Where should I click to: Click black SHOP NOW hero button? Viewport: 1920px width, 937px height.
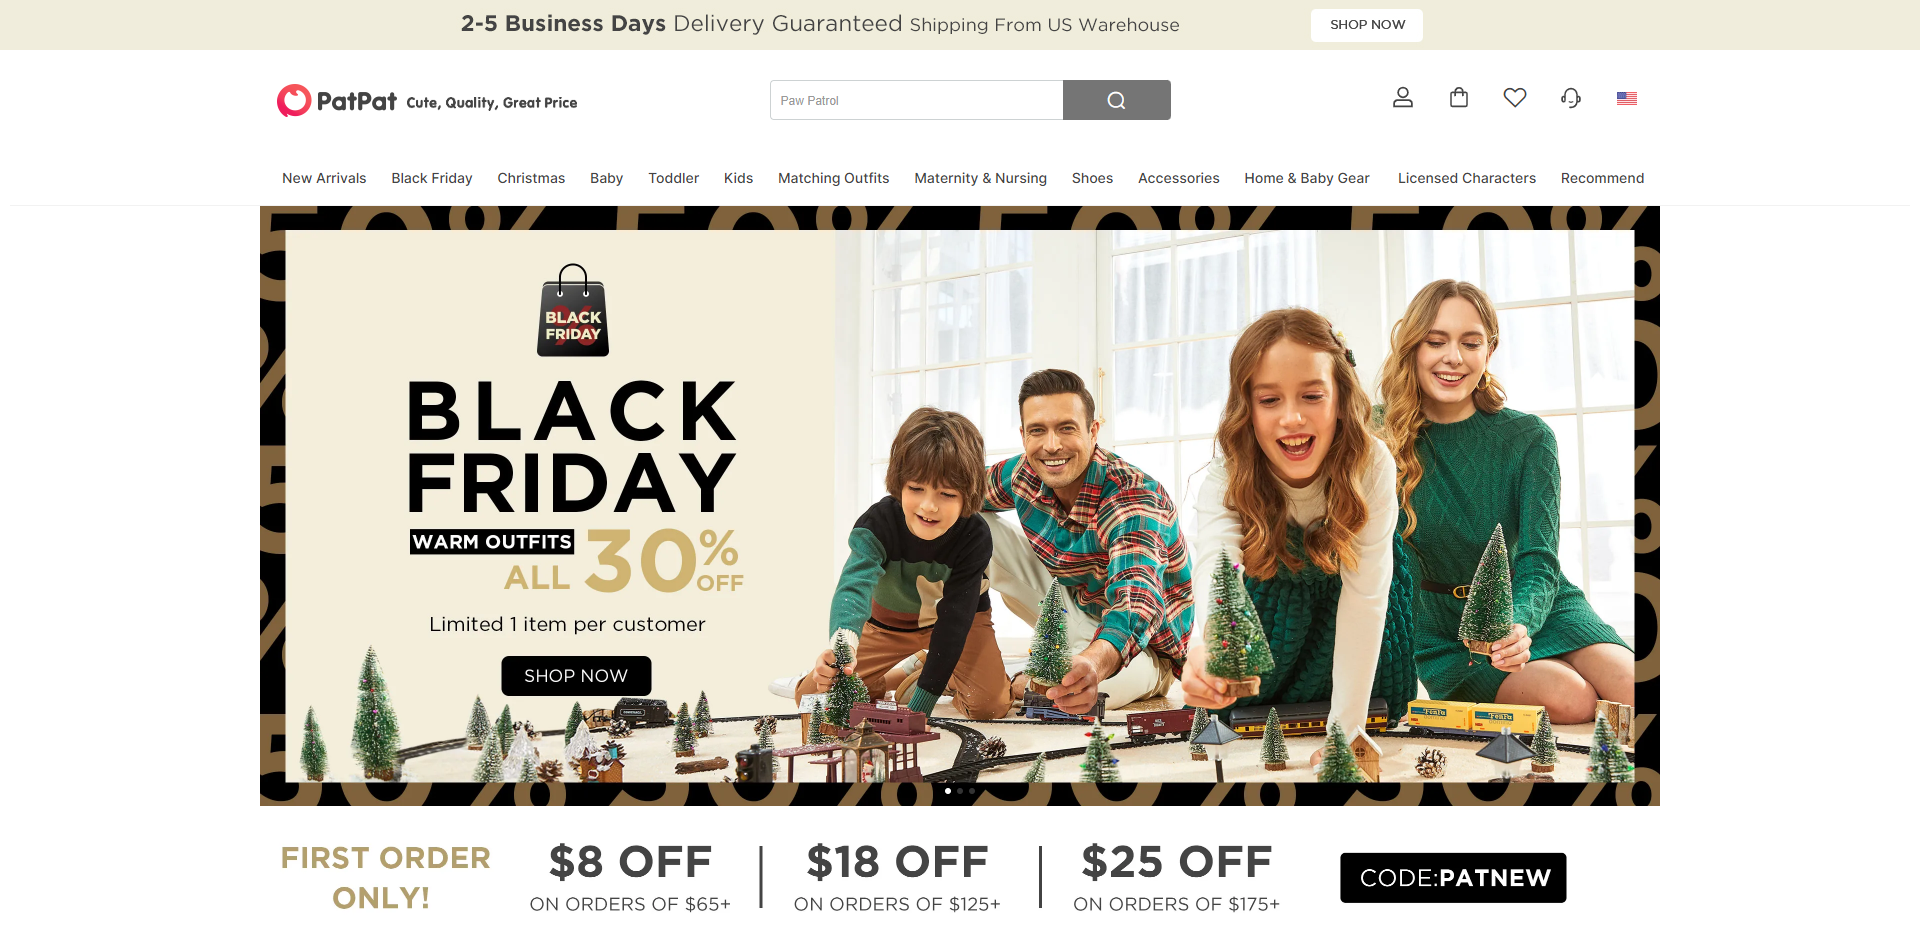click(576, 676)
